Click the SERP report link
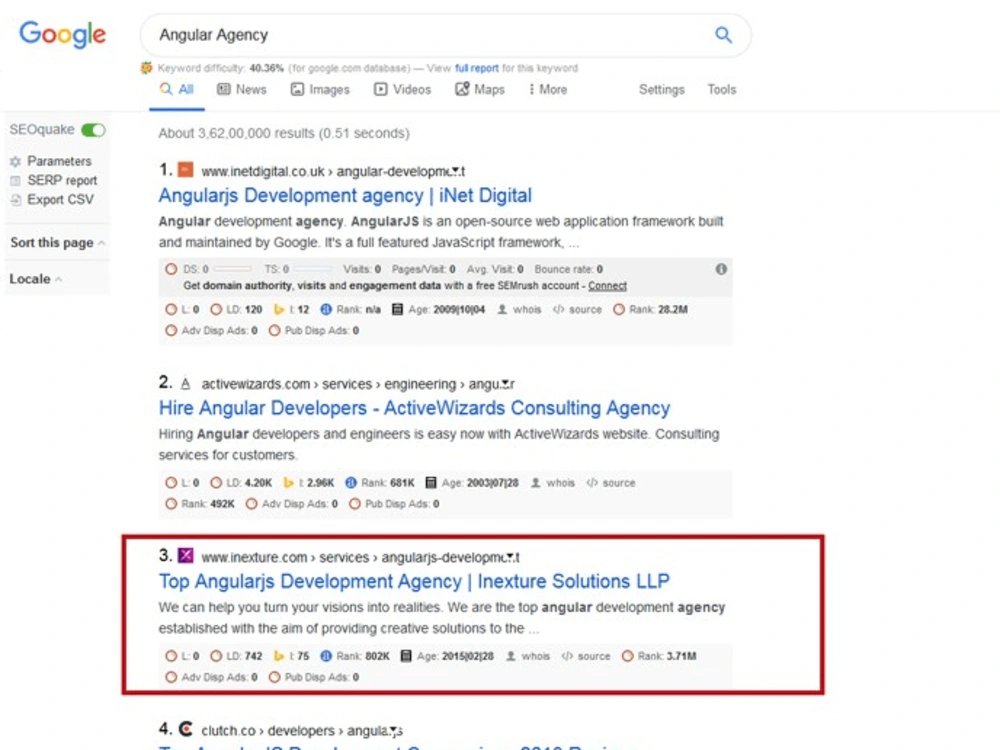 click(62, 180)
